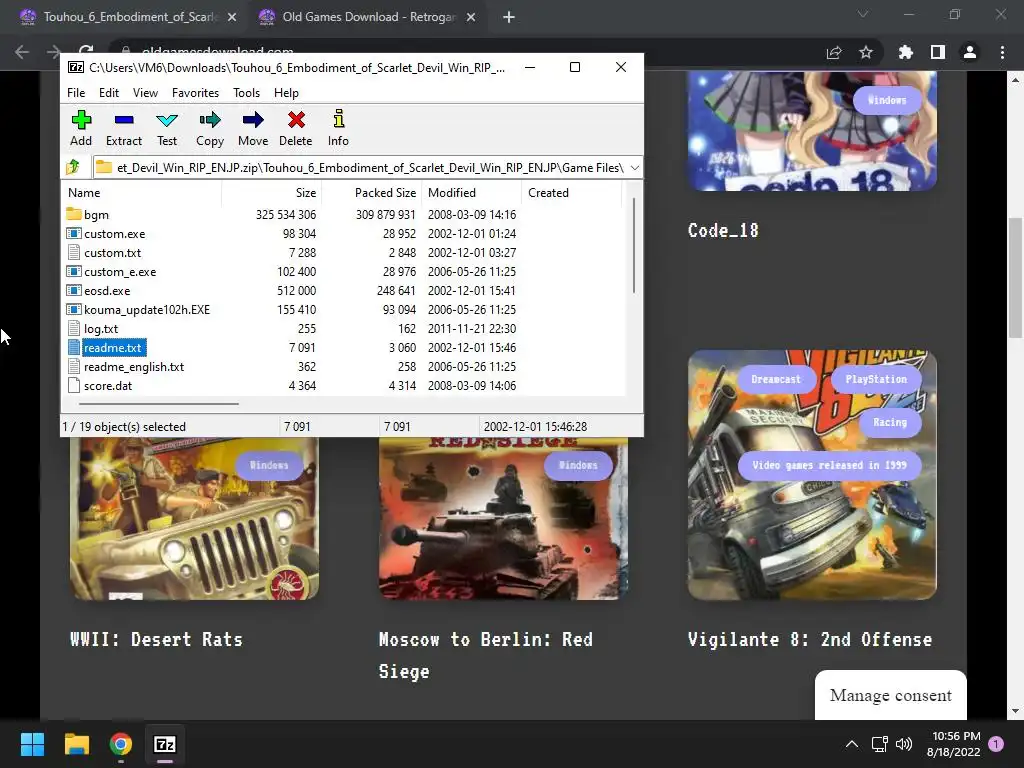The width and height of the screenshot is (1024, 768).
Task: Click the WWII: Desert Rats cover thumbnail
Action: click(195, 518)
